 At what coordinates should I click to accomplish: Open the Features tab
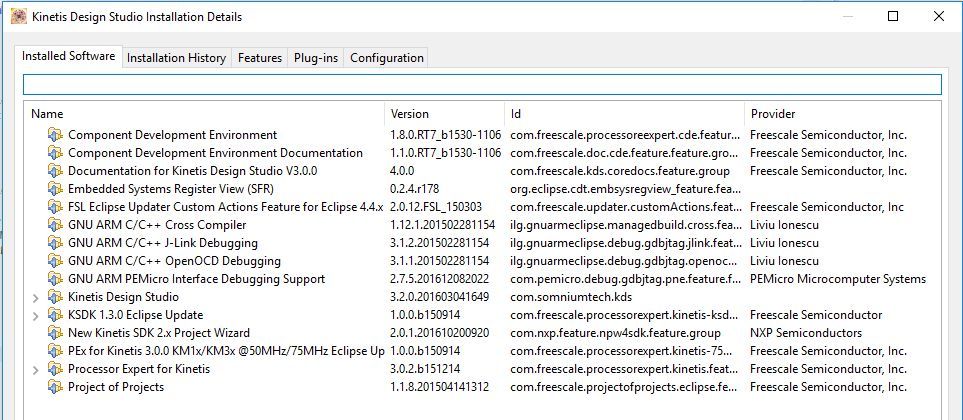point(259,58)
